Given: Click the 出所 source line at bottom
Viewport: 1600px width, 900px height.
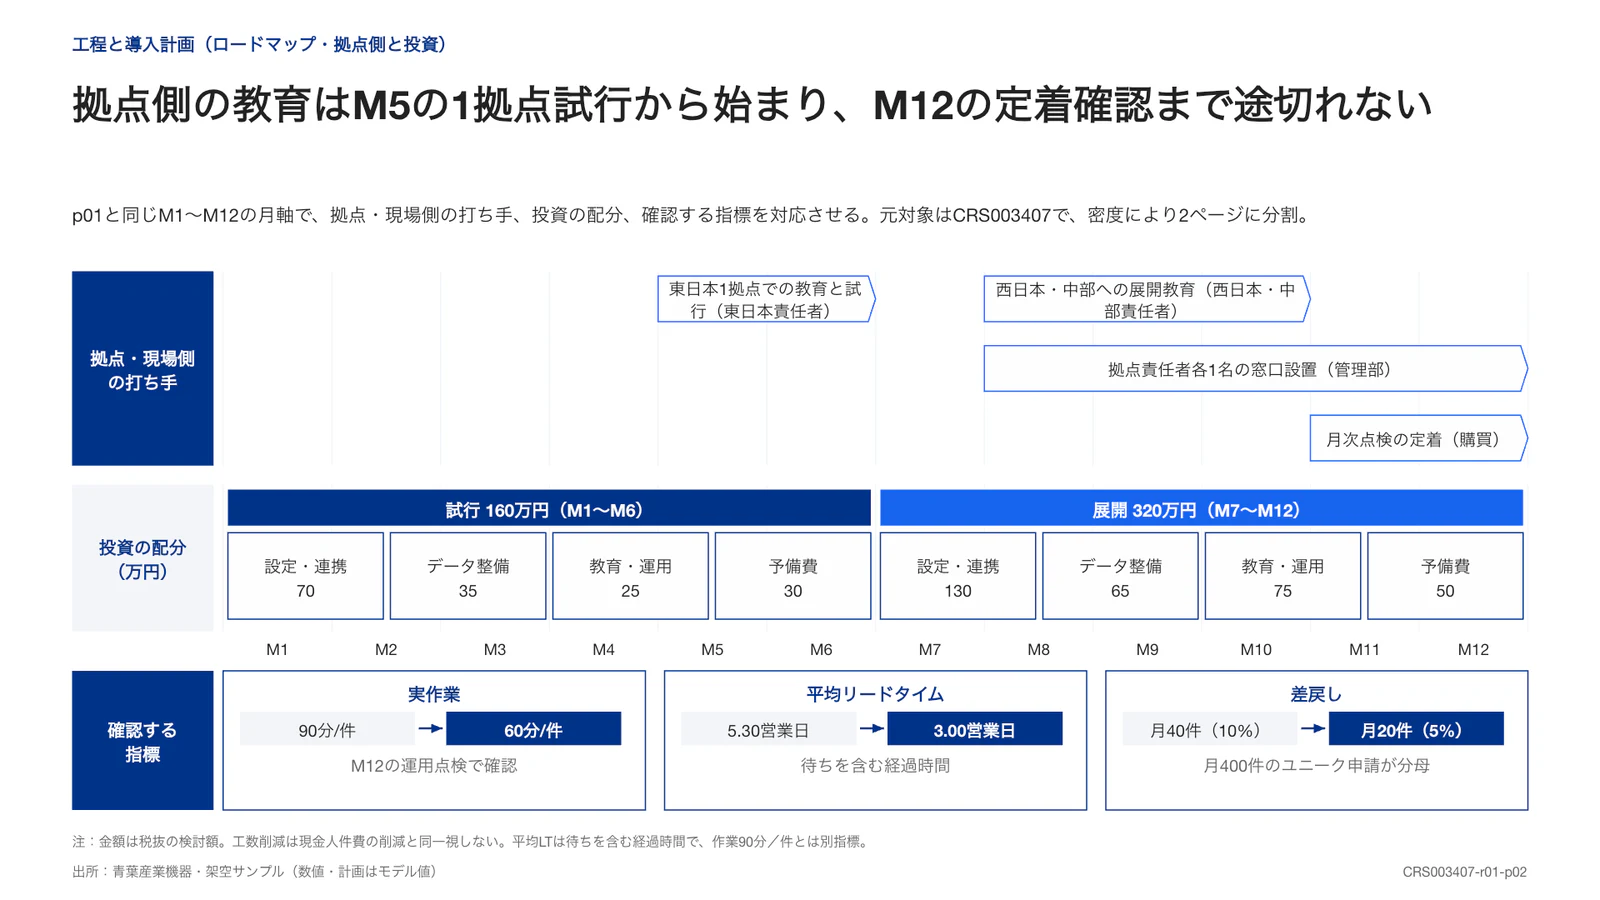Looking at the screenshot, I should point(258,872).
